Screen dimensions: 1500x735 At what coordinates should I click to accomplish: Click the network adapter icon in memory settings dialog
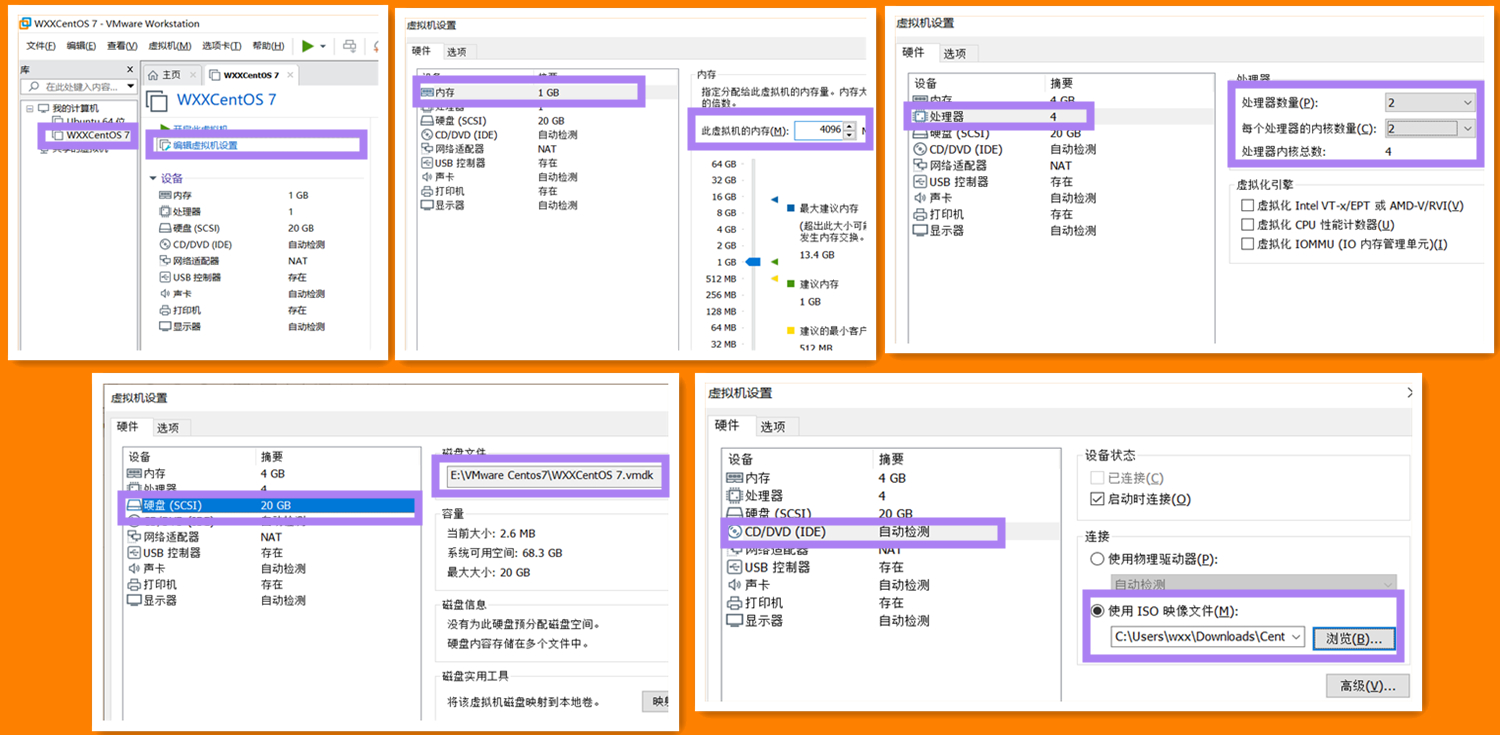click(427, 149)
